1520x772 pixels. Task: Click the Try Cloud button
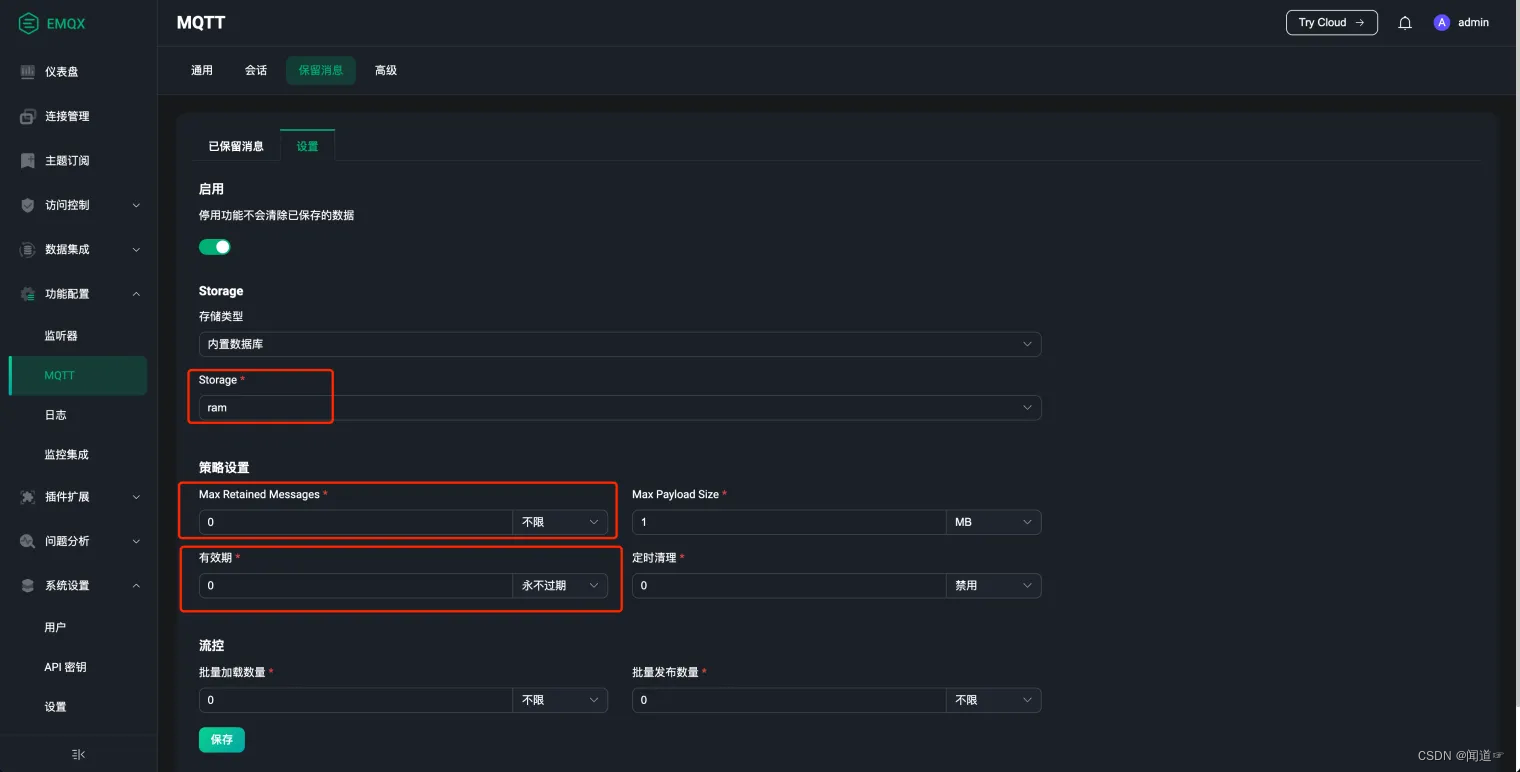pos(1331,22)
